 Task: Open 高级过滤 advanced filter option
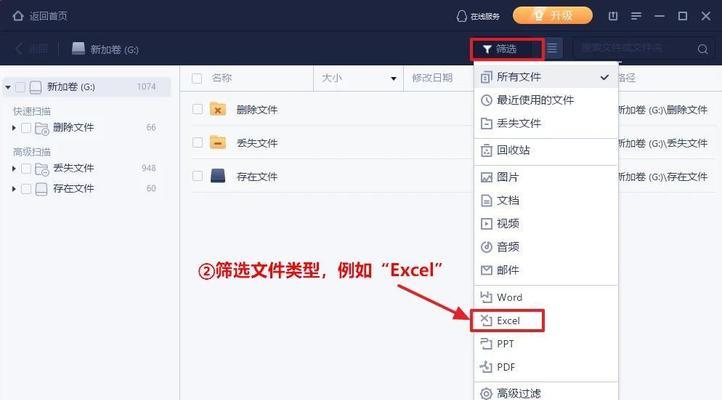pos(545,394)
